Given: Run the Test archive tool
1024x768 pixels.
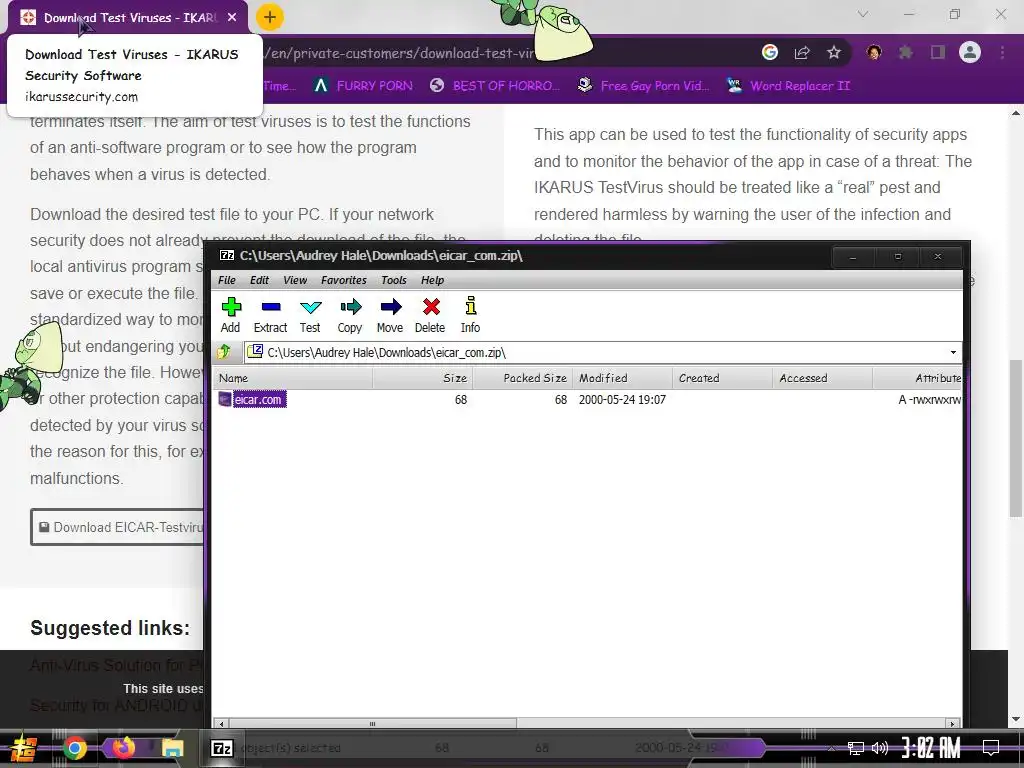Looking at the screenshot, I should click(x=310, y=315).
